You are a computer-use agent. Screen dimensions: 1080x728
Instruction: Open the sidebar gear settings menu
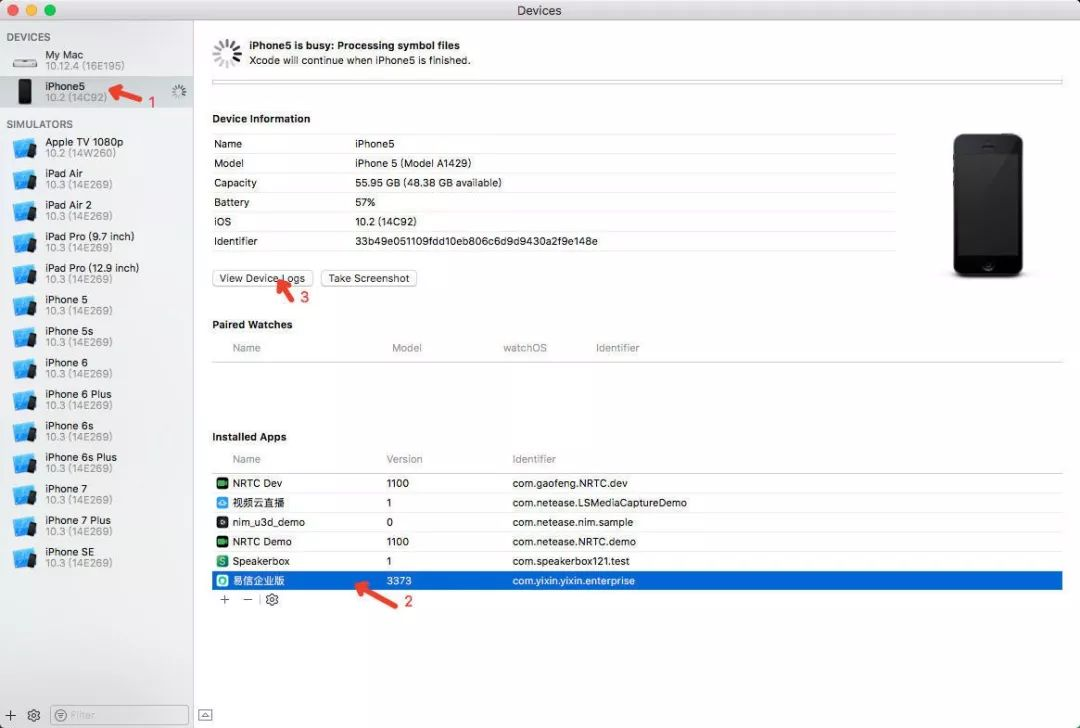click(34, 716)
